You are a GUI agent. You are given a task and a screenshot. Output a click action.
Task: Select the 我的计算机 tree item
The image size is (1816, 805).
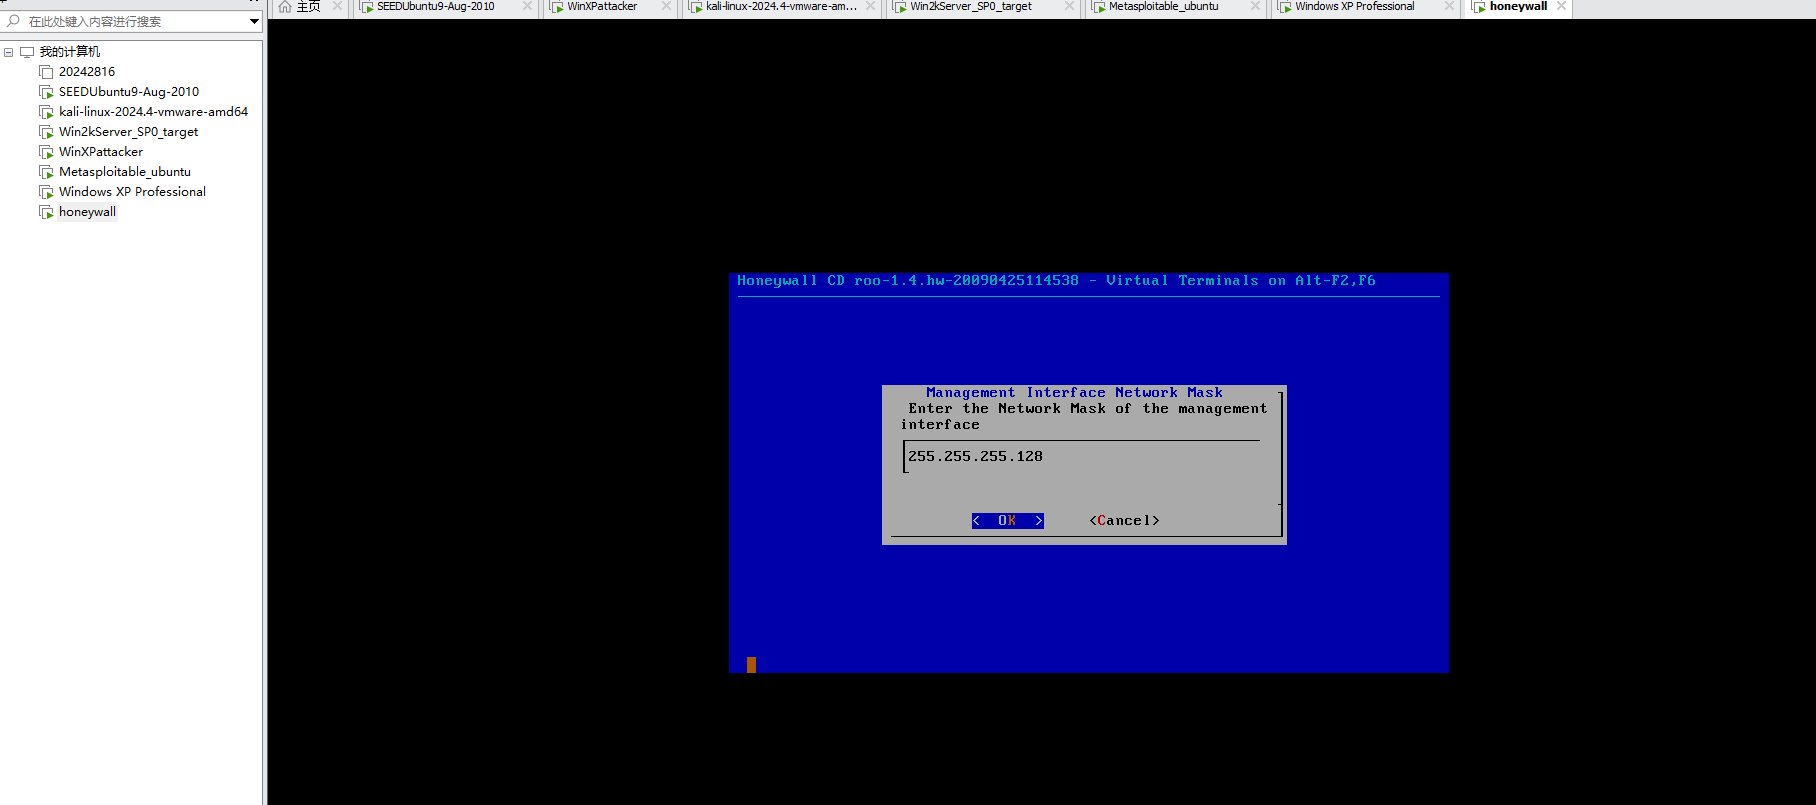coord(69,52)
